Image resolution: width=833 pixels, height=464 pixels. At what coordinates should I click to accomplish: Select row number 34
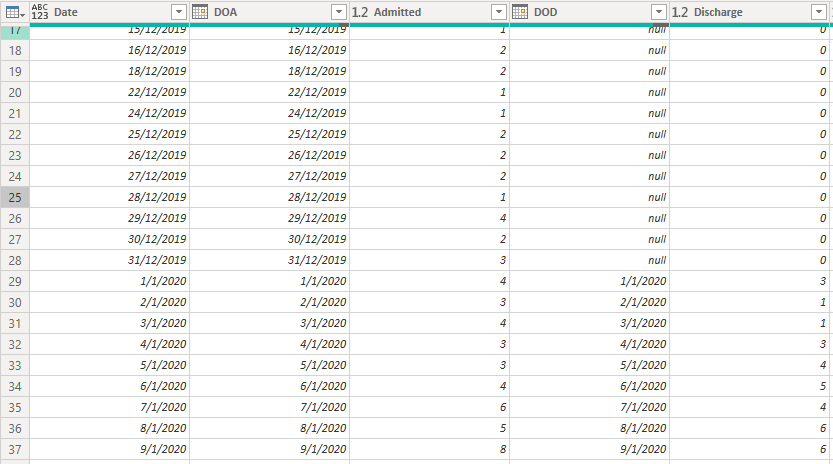click(x=15, y=386)
